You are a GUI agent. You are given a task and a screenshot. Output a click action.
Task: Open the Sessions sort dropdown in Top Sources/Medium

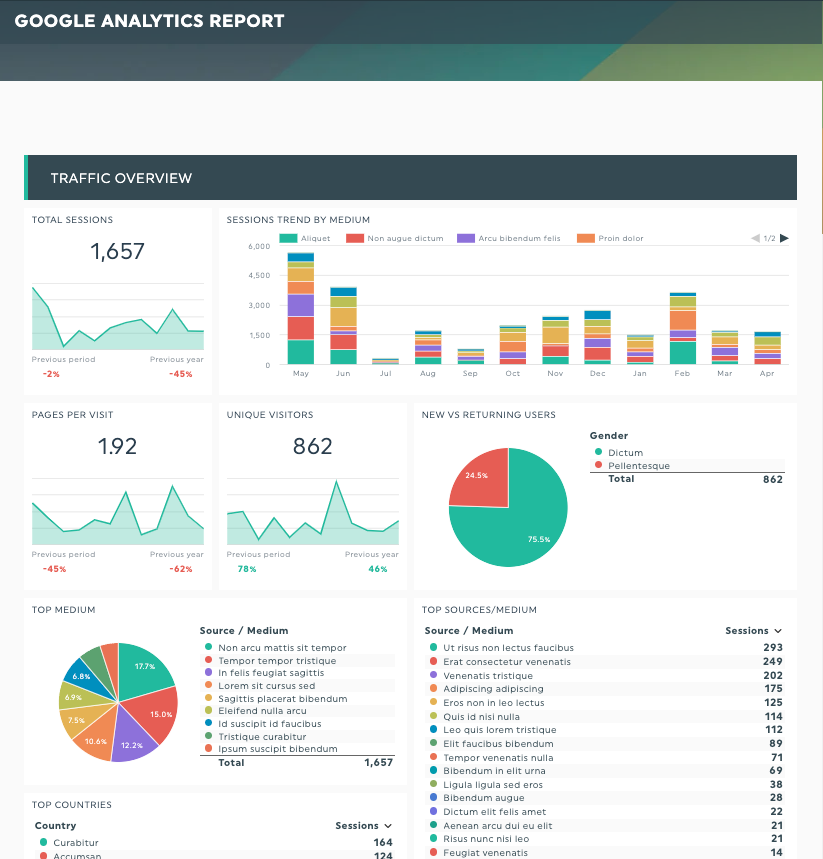pyautogui.click(x=754, y=630)
